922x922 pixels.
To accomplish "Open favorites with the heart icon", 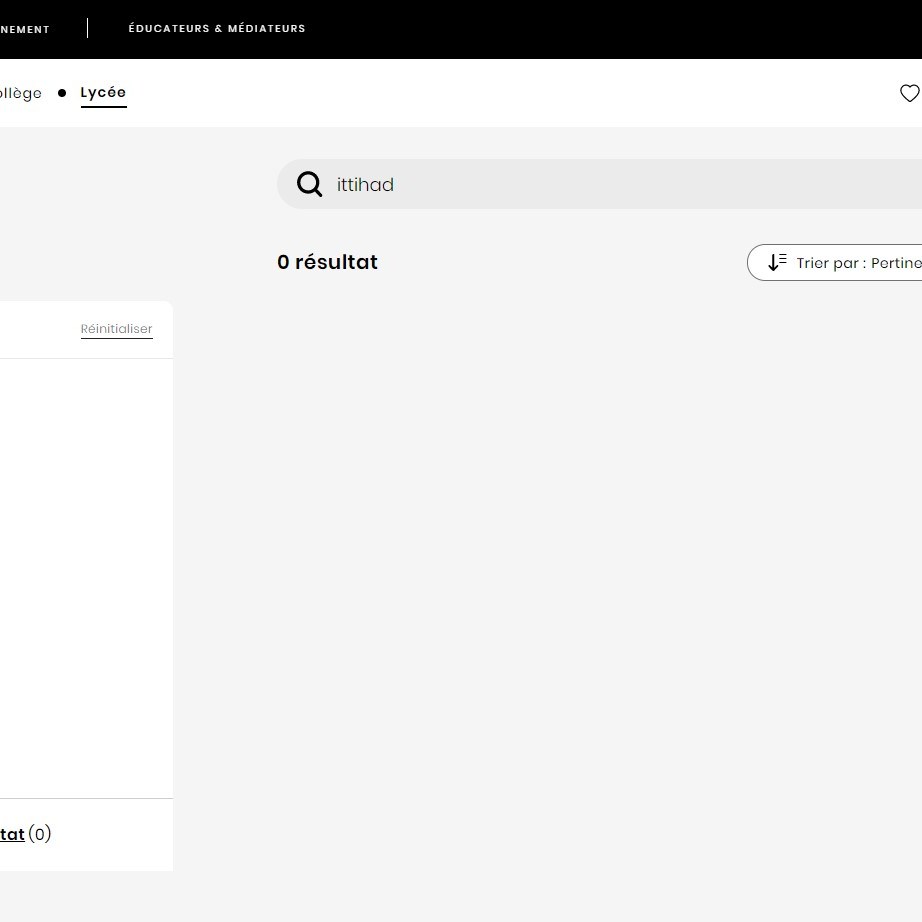I will (x=910, y=93).
